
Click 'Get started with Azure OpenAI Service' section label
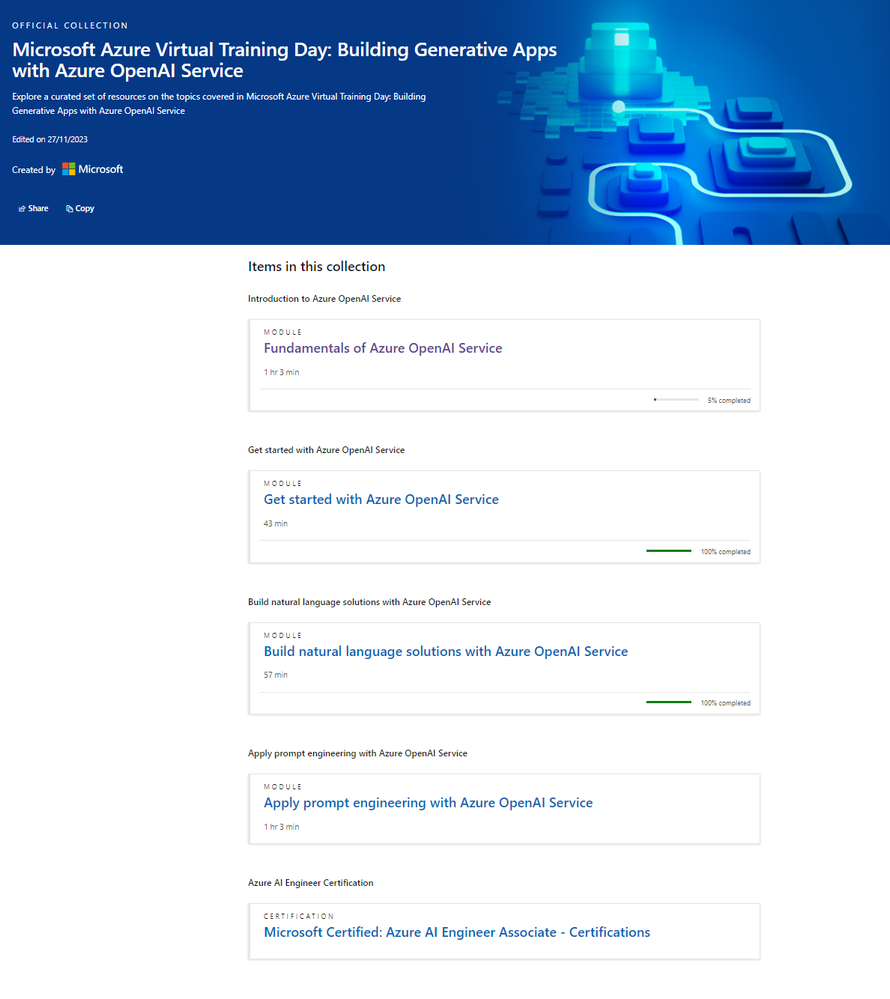[x=326, y=450]
